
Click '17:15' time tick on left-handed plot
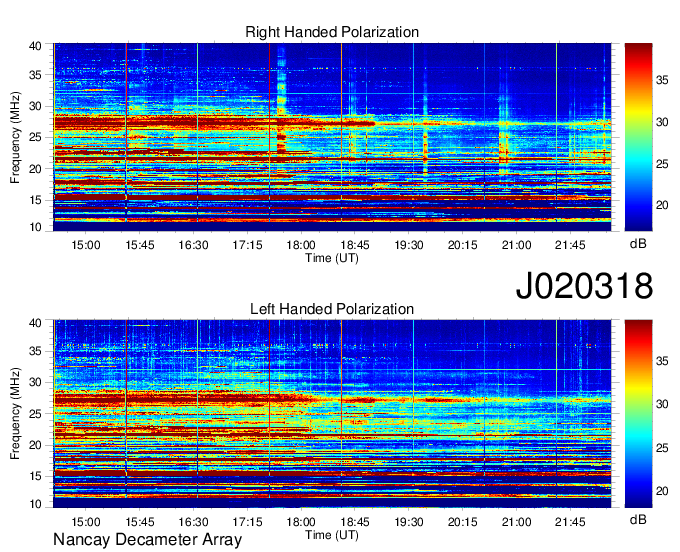pyautogui.click(x=247, y=522)
